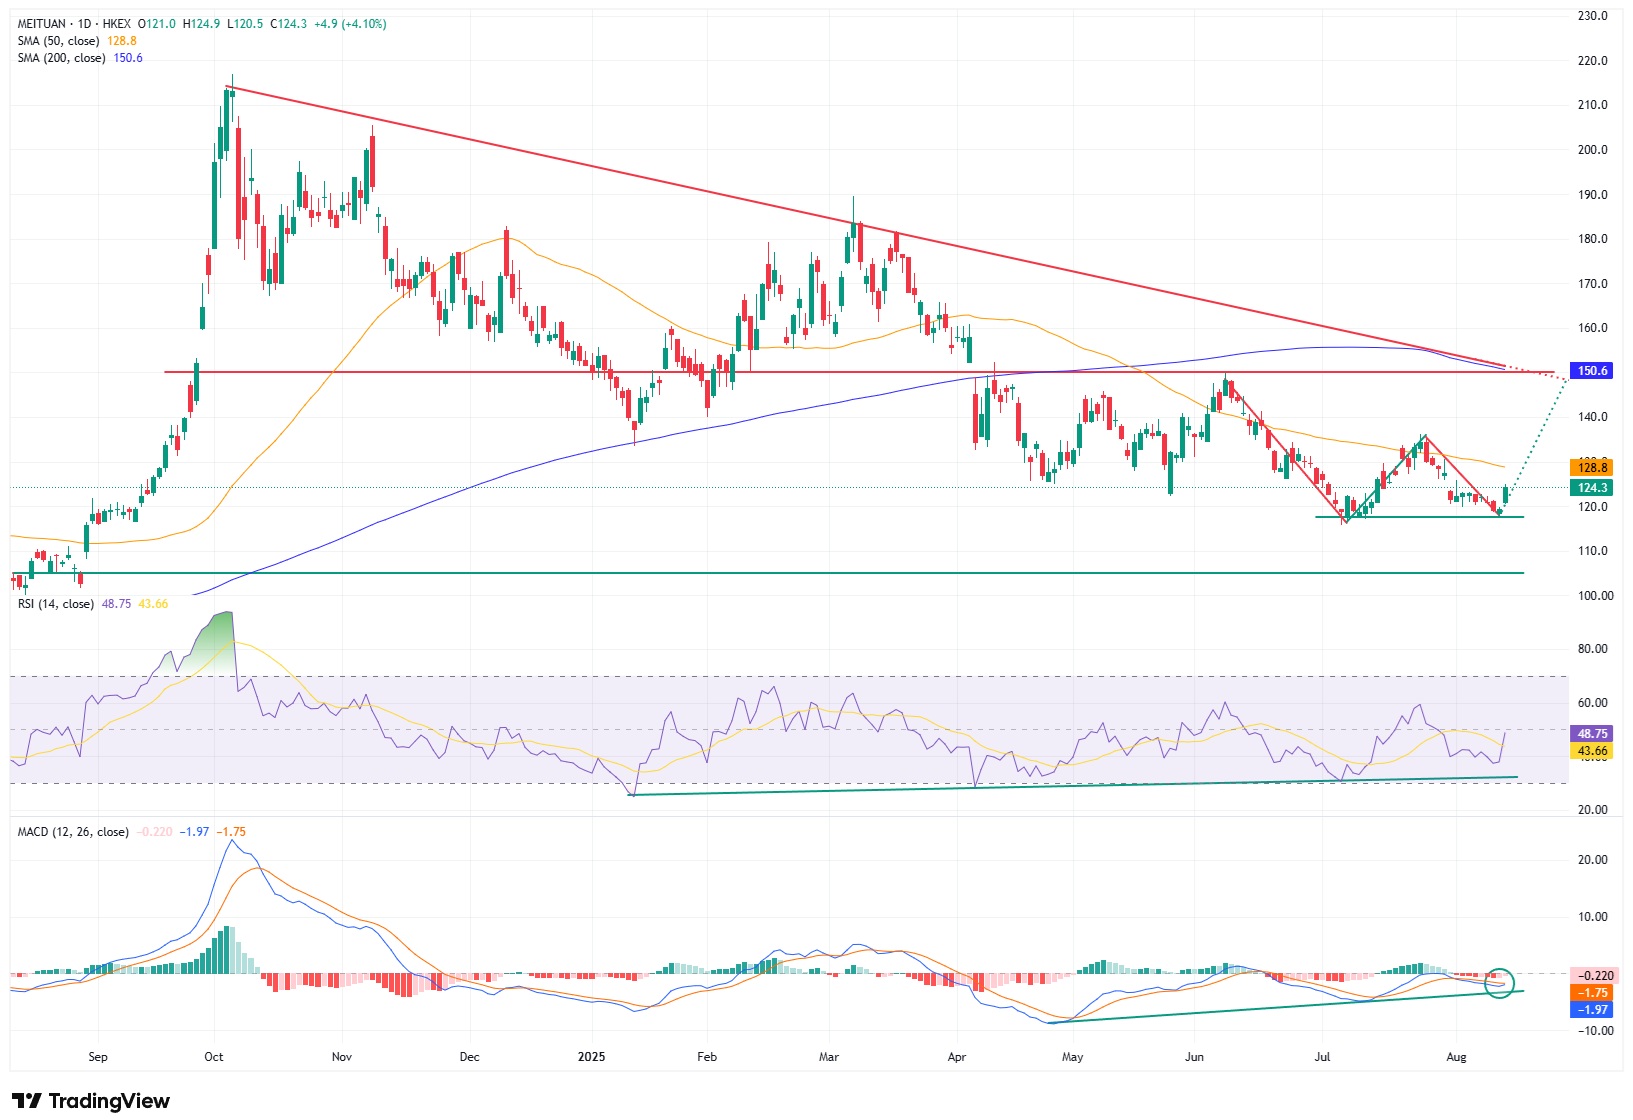
Task: Click the Nov label on the time axis
Action: pyautogui.click(x=342, y=1057)
